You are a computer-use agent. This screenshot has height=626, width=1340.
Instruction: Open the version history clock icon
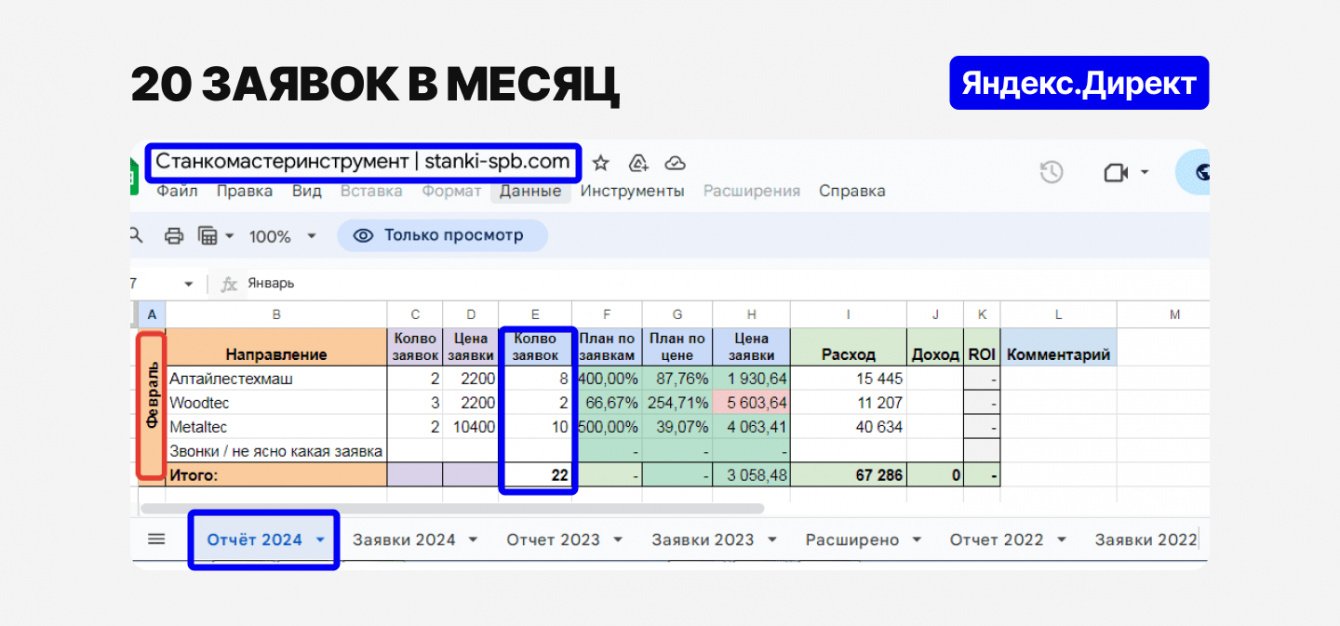[x=1051, y=172]
